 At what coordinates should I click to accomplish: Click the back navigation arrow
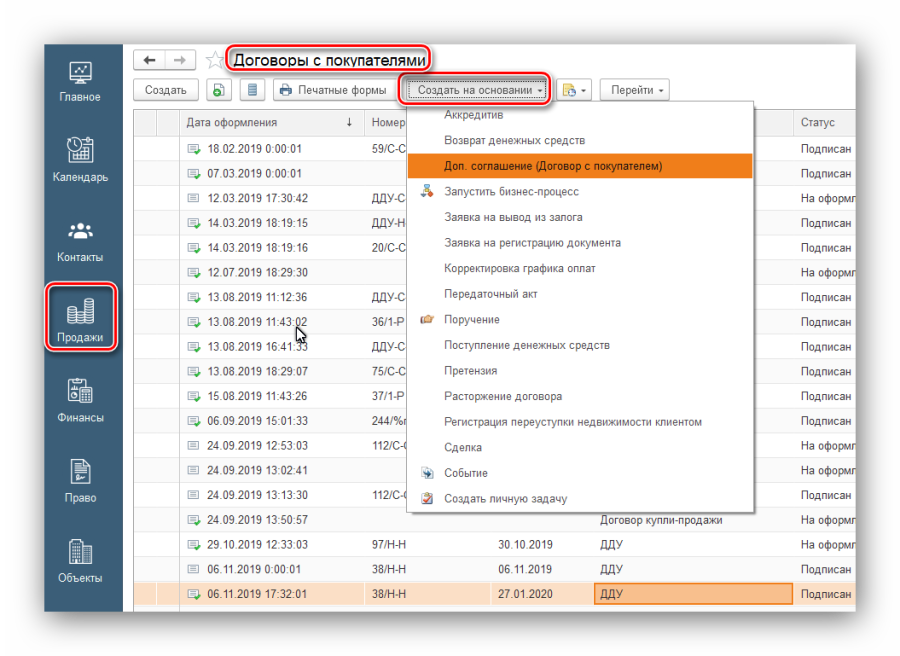(x=149, y=61)
